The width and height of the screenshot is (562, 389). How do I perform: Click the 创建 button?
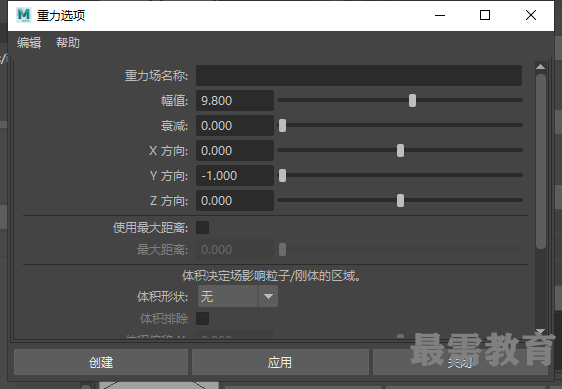pos(101,362)
